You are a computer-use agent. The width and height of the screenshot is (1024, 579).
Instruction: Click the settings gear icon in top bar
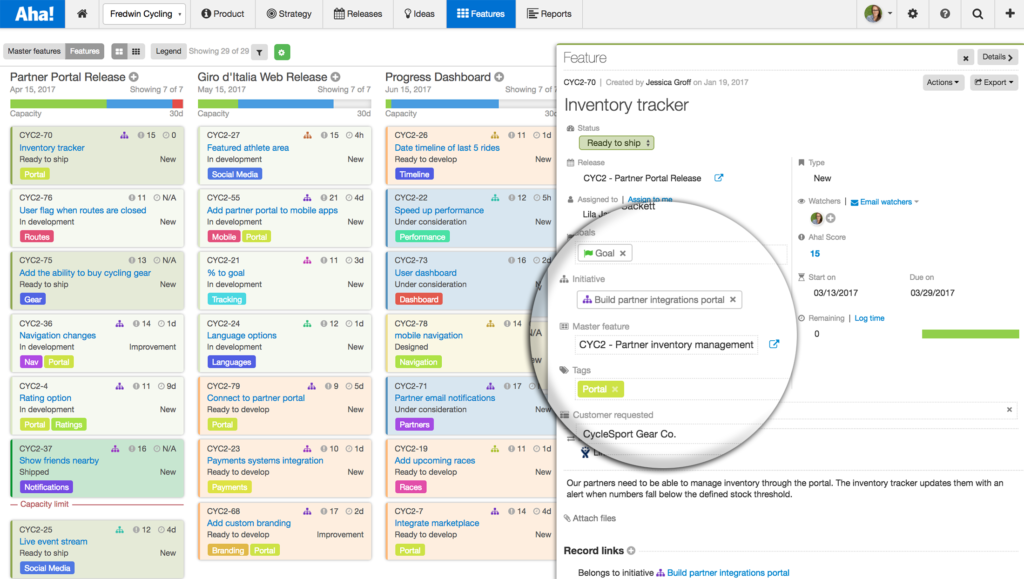pyautogui.click(x=912, y=14)
